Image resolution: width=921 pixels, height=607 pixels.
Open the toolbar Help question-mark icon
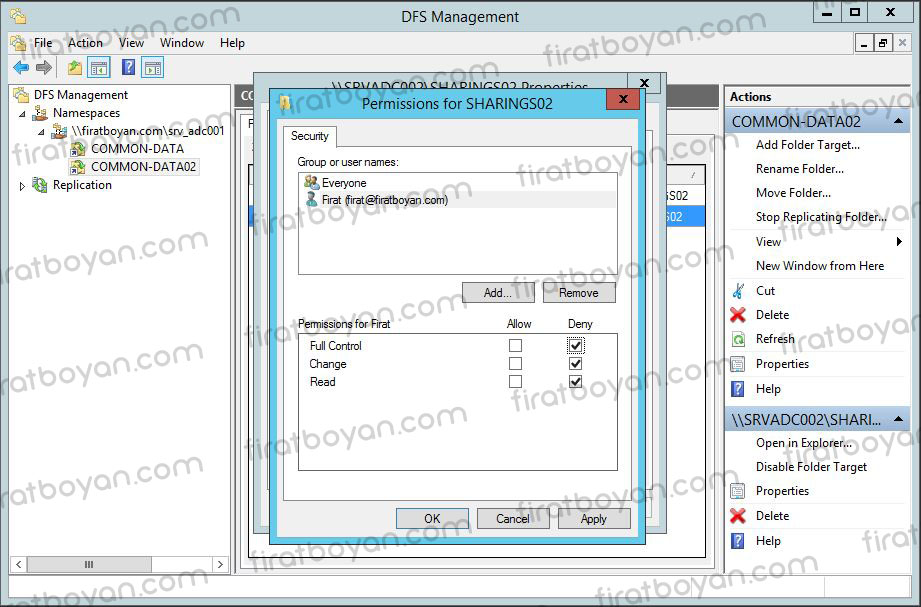tap(128, 68)
